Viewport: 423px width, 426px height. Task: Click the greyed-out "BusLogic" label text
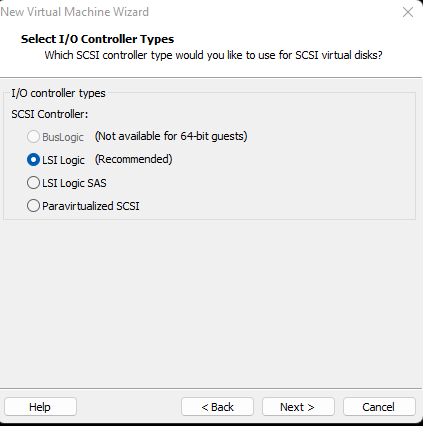tap(63, 137)
